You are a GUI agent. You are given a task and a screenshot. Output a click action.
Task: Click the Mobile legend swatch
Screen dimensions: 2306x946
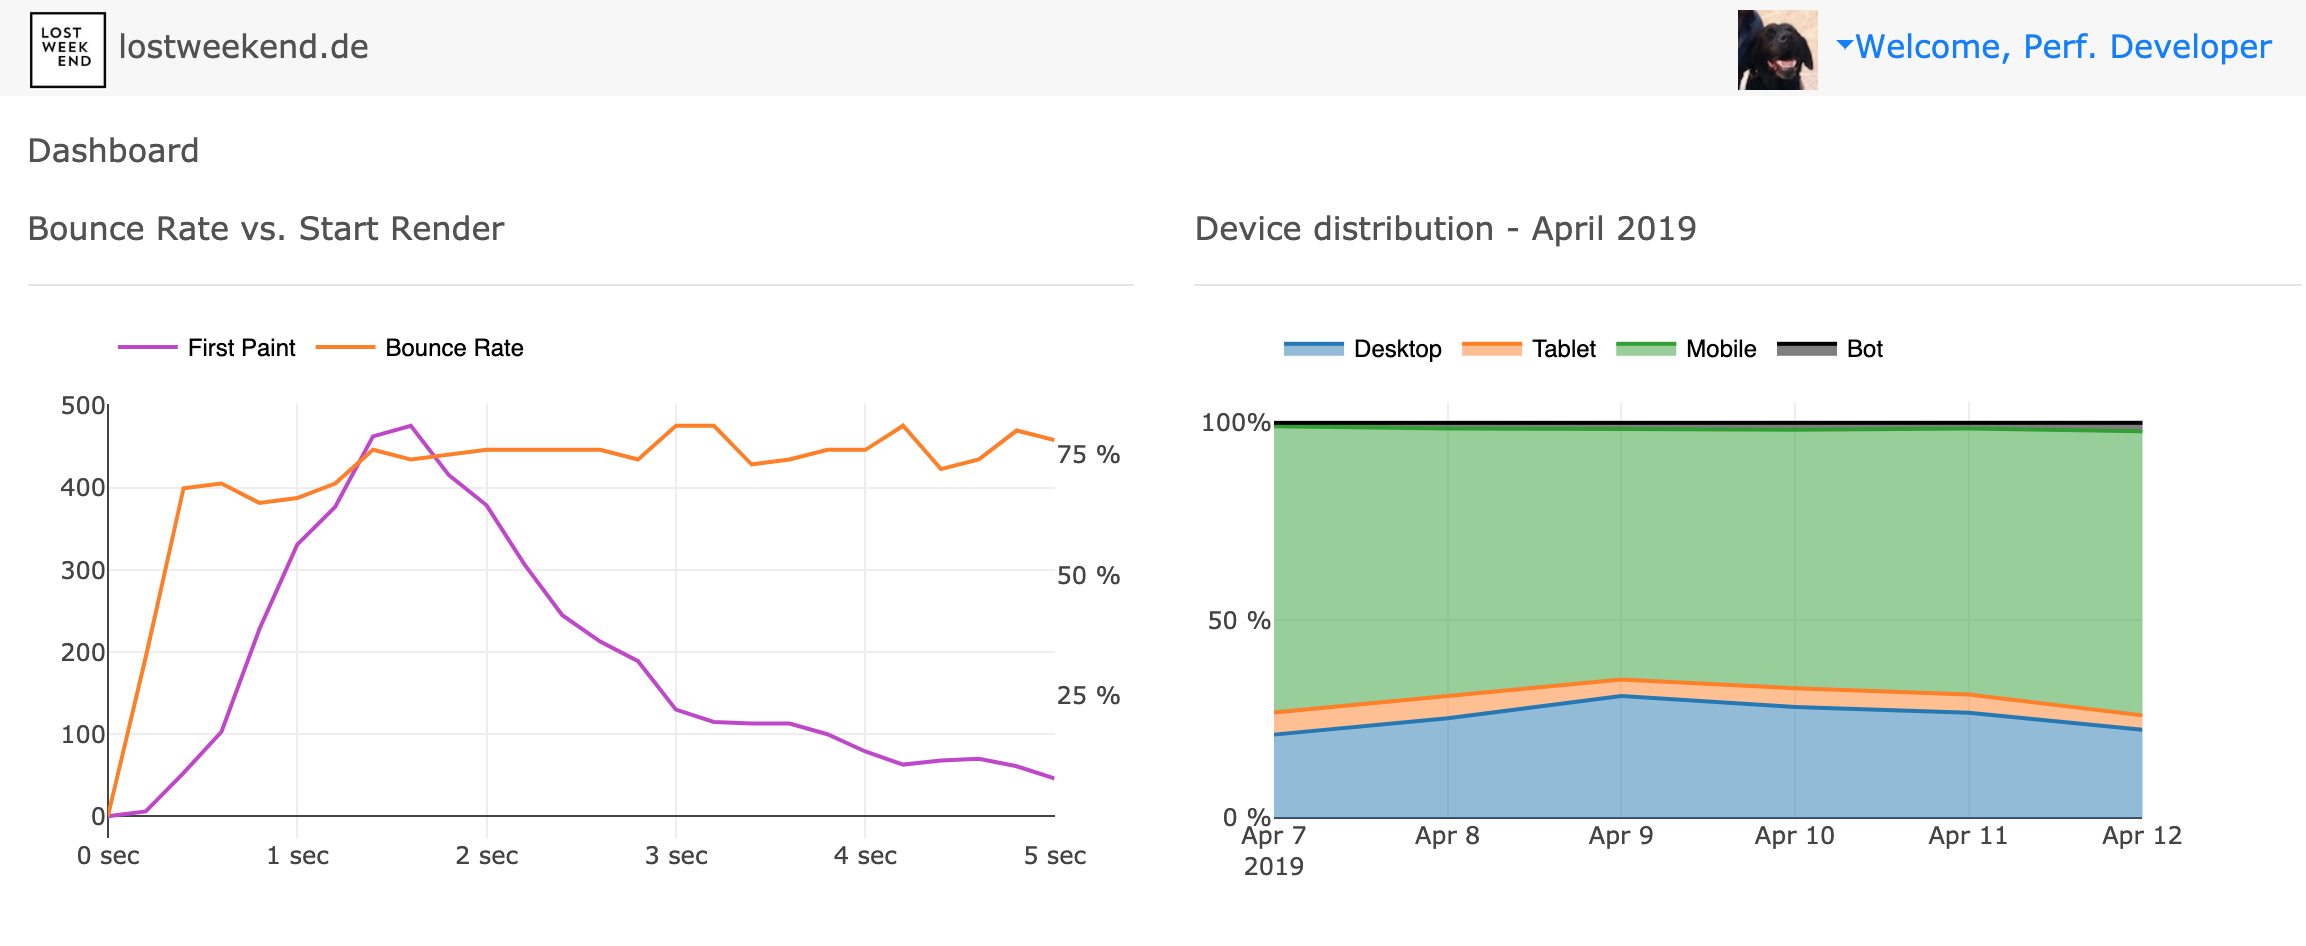point(1644,348)
